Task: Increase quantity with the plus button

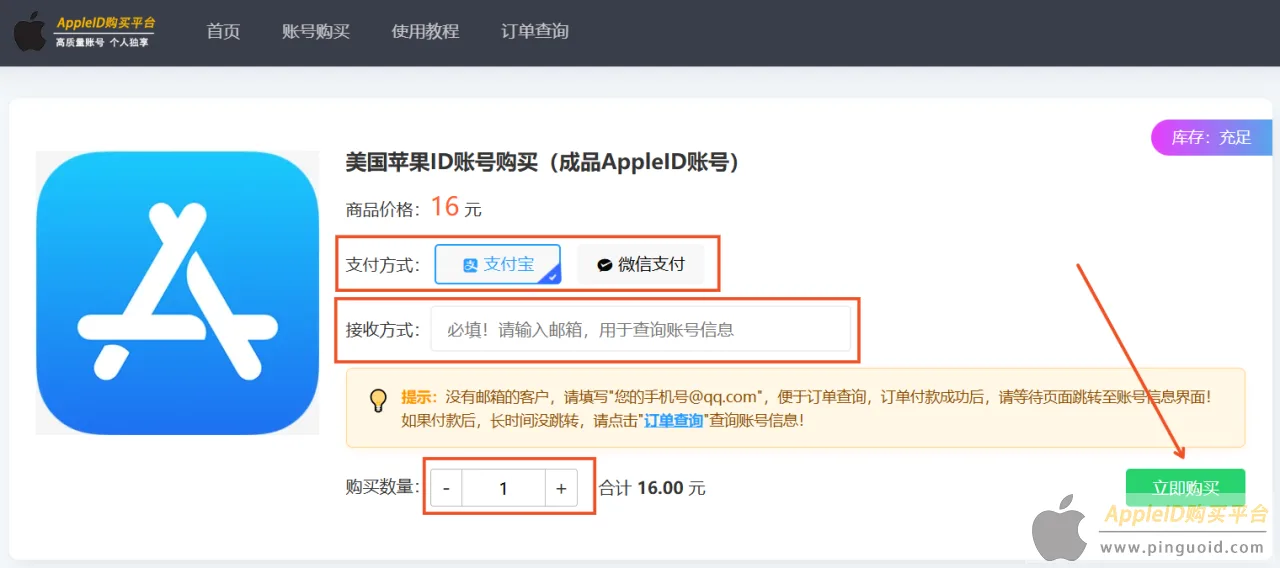Action: [561, 489]
